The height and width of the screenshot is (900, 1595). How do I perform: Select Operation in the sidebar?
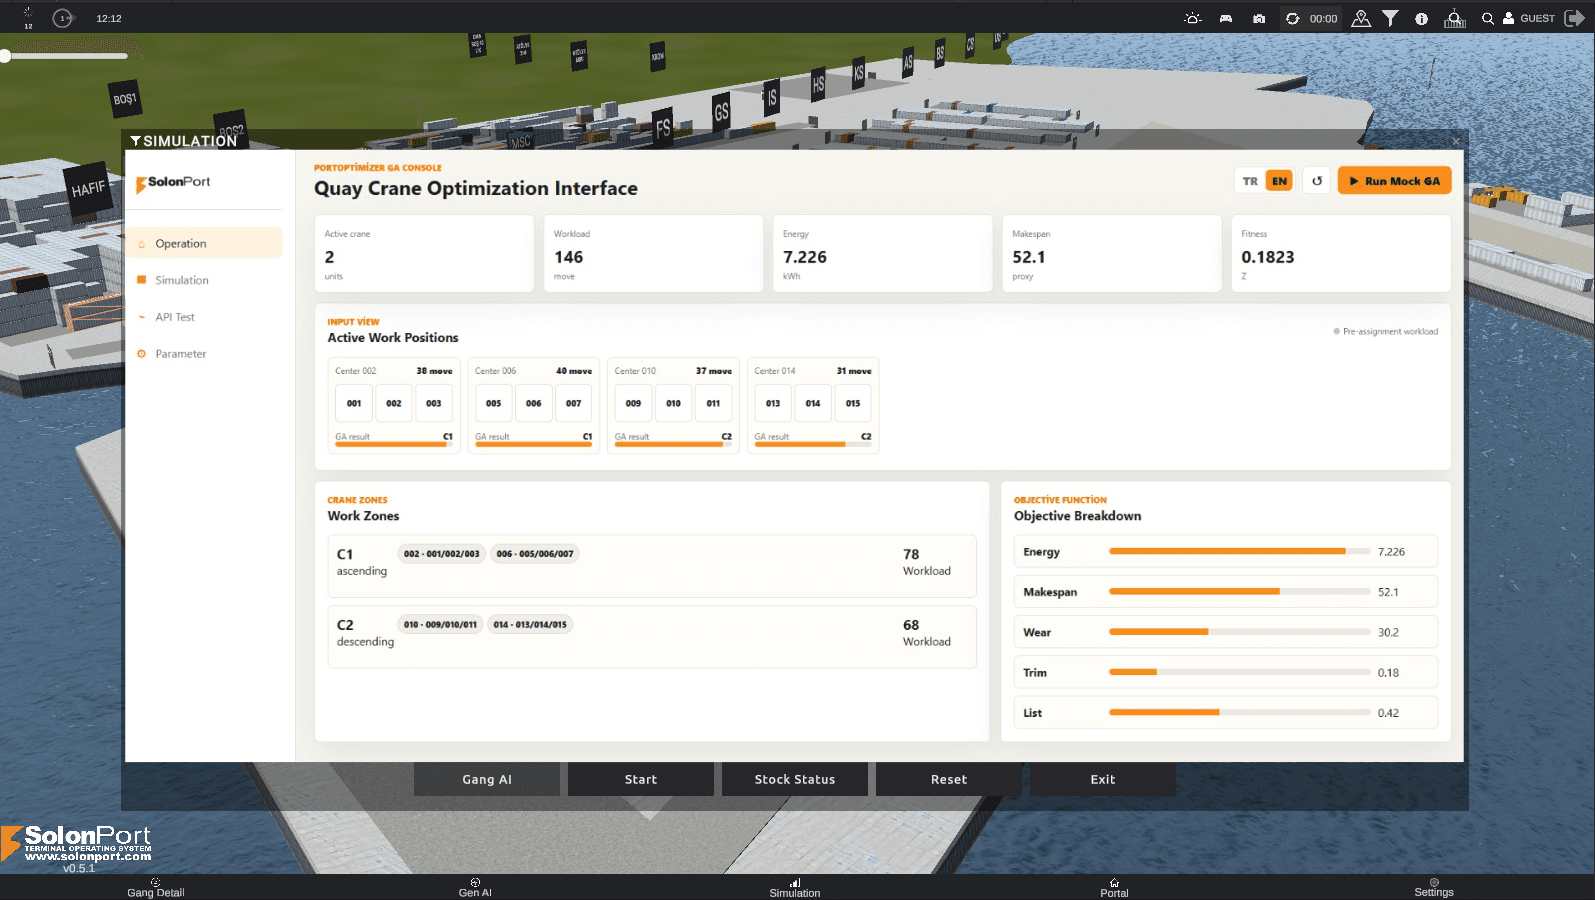pyautogui.click(x=204, y=243)
